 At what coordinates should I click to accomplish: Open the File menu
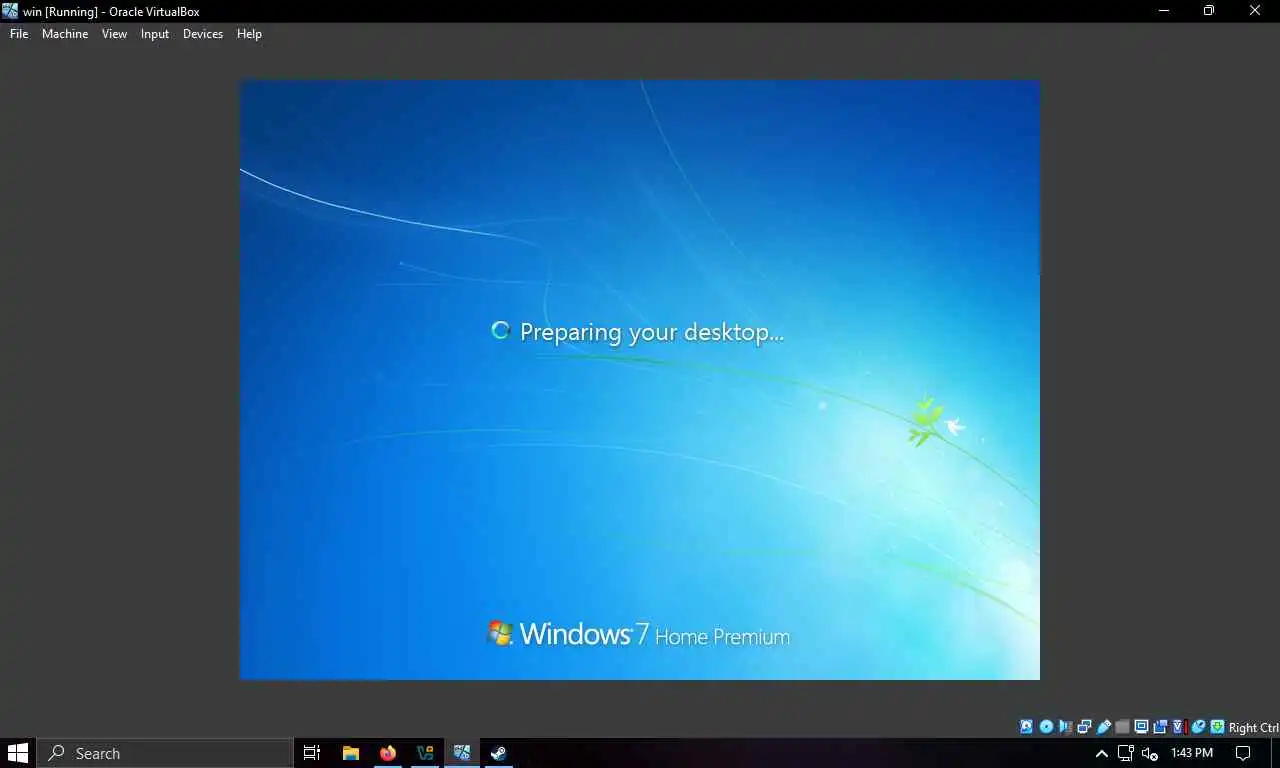click(x=19, y=34)
